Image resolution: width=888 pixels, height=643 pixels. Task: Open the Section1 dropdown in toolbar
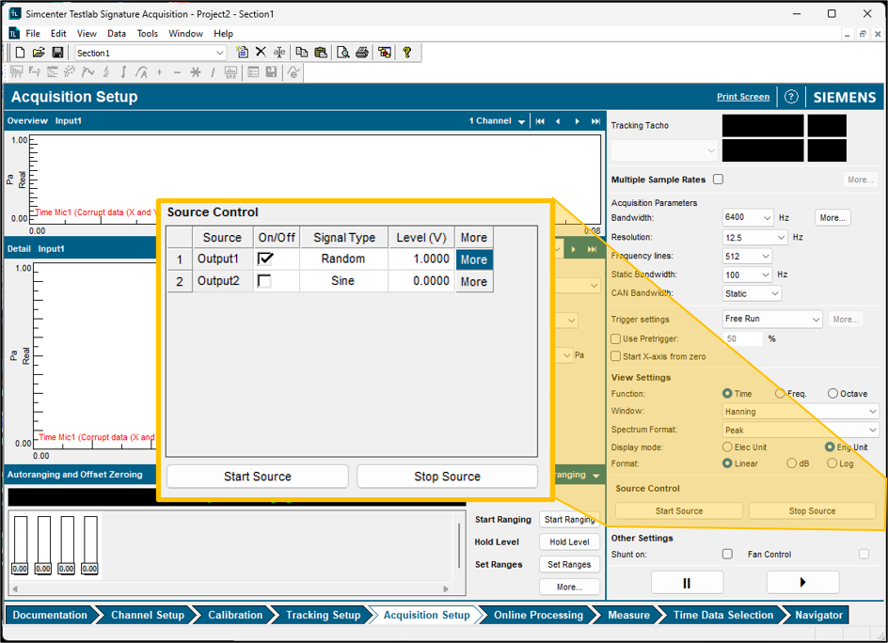220,52
